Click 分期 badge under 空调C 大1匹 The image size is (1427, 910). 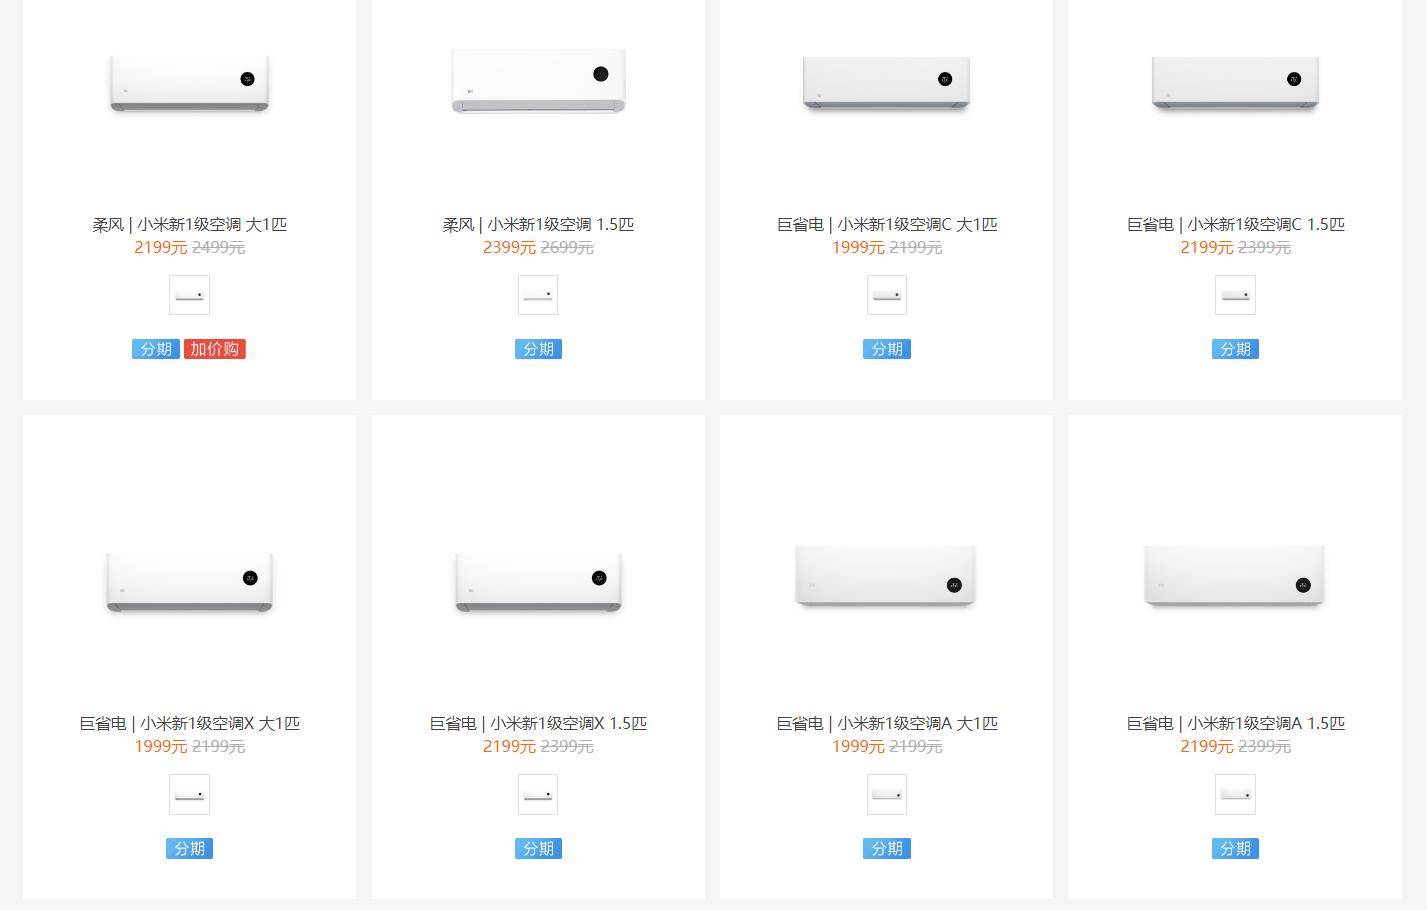tap(886, 349)
